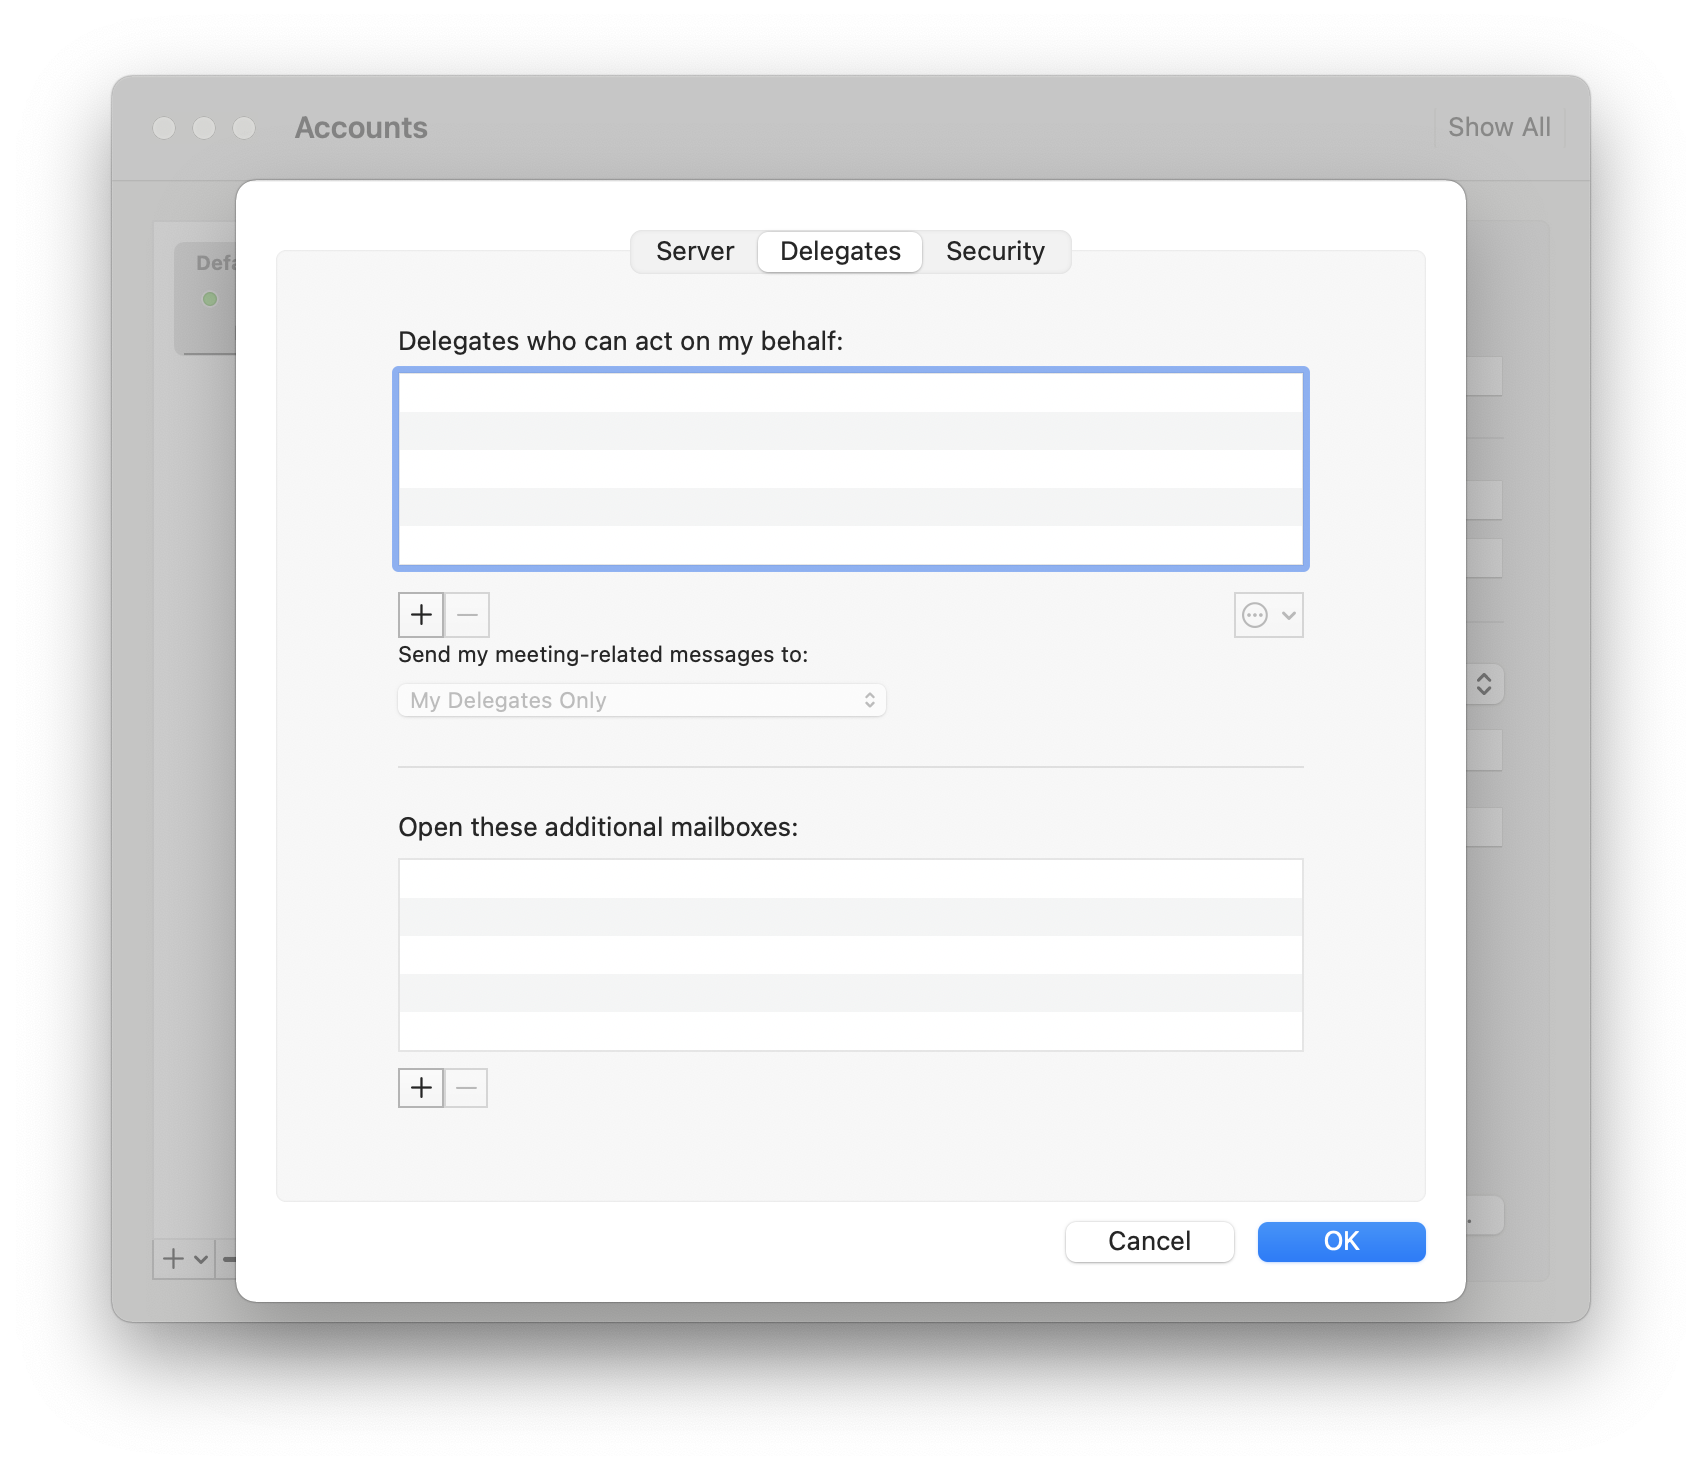Expand the My Delegates Only dropdown
This screenshot has height=1470, width=1702.
coord(642,700)
